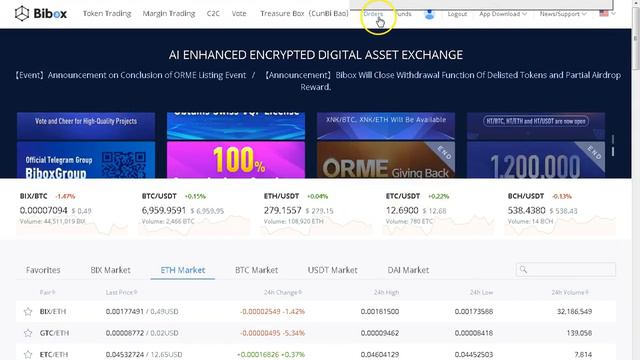640x360 pixels.
Task: Open the Official Telegram Group banner
Action: (86, 160)
